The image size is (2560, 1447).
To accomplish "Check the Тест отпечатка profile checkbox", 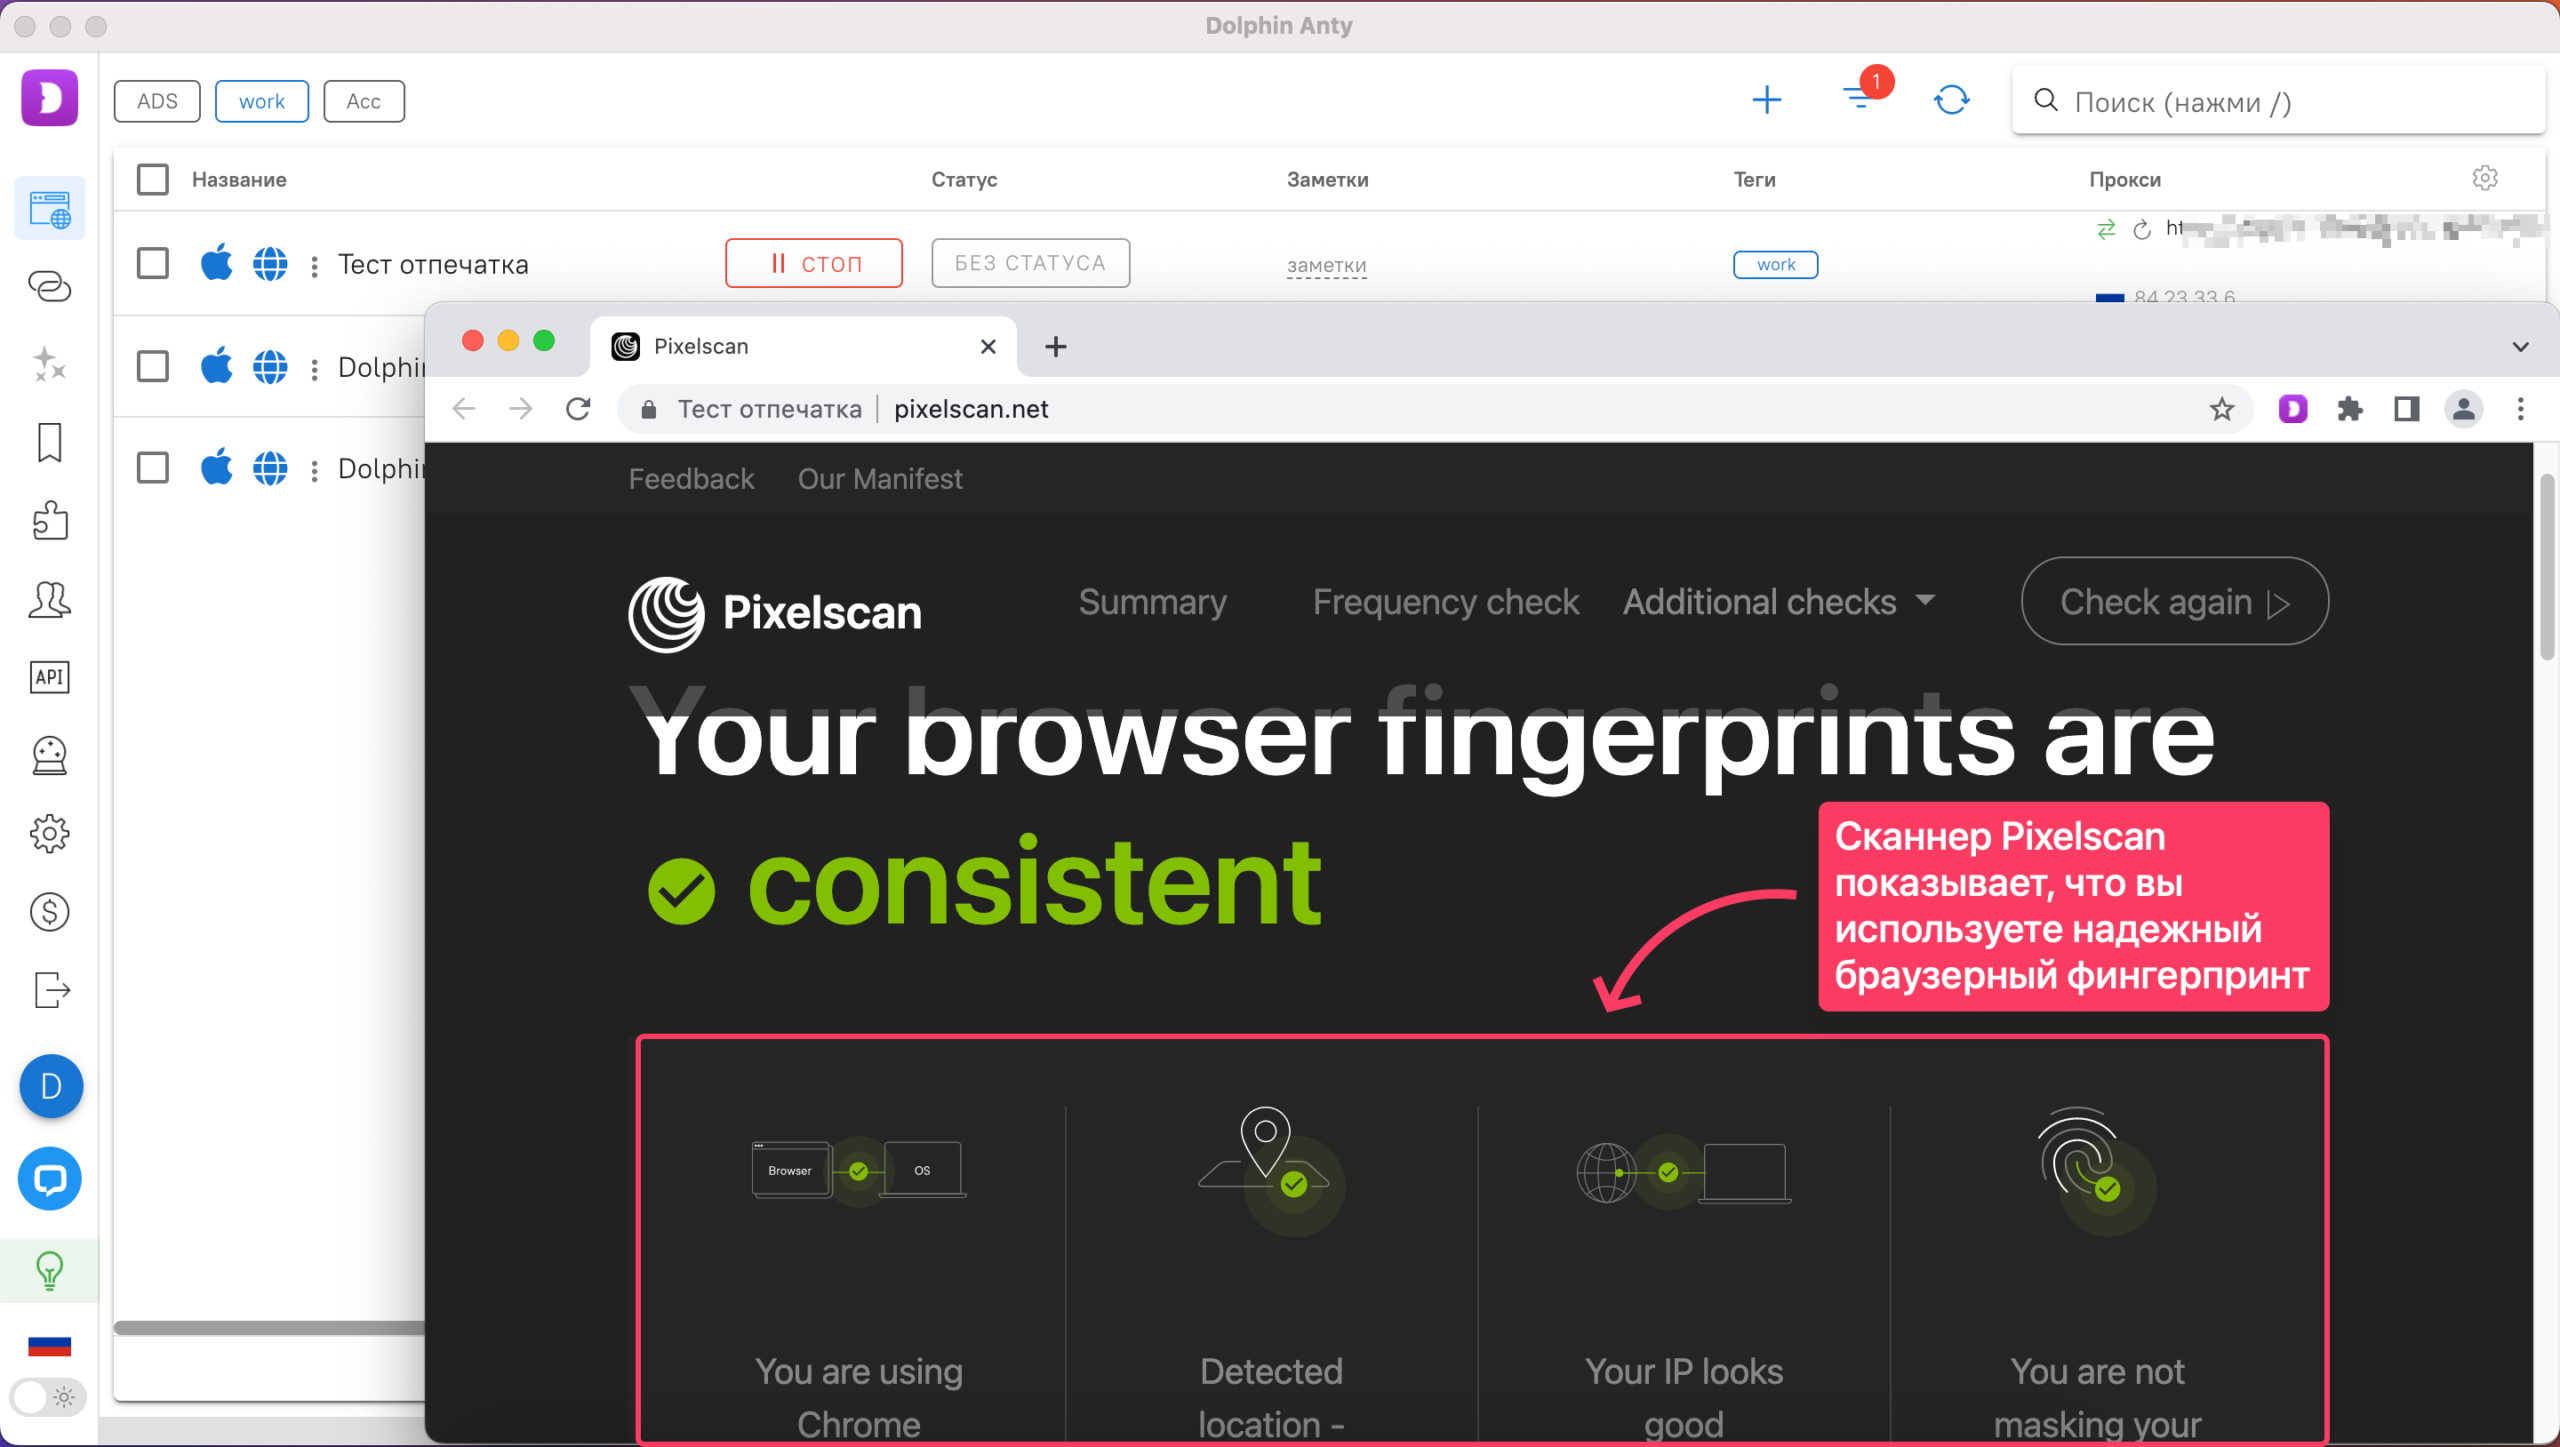I will click(x=153, y=264).
